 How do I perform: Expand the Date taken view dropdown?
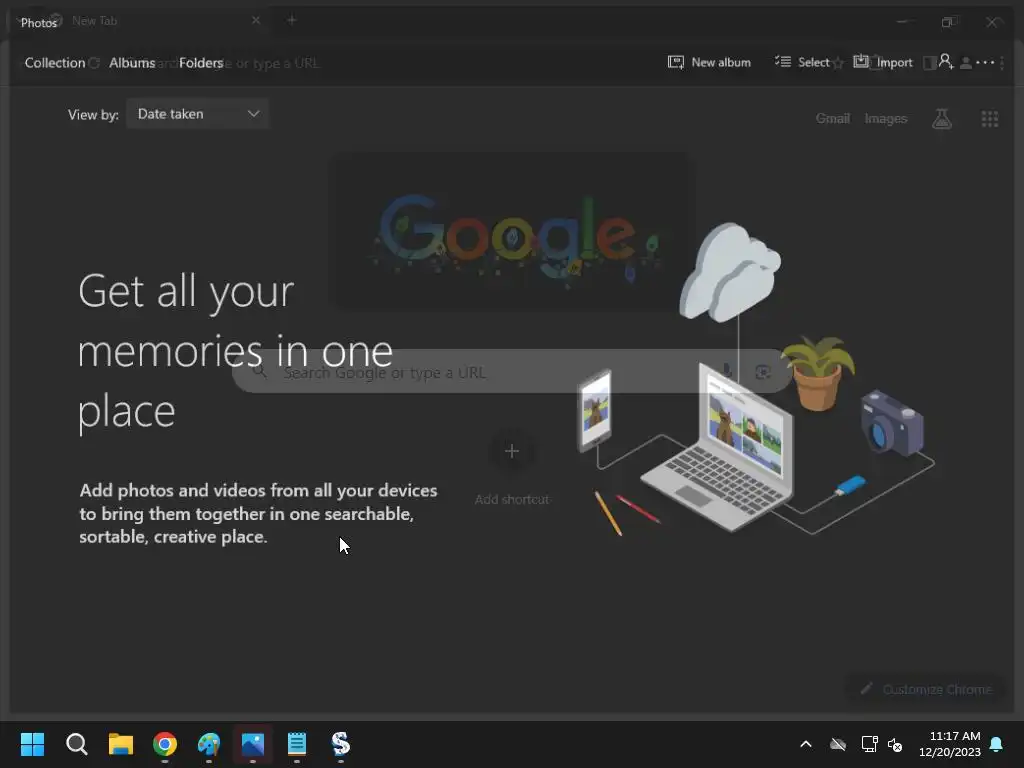tap(198, 114)
